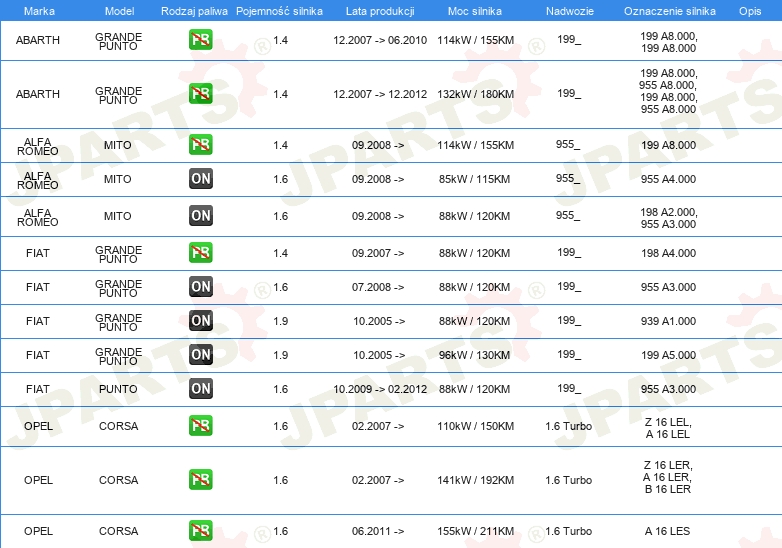Click petrol icon in Fiat Grande Punto 1.4 row
782x548 pixels.
200,252
